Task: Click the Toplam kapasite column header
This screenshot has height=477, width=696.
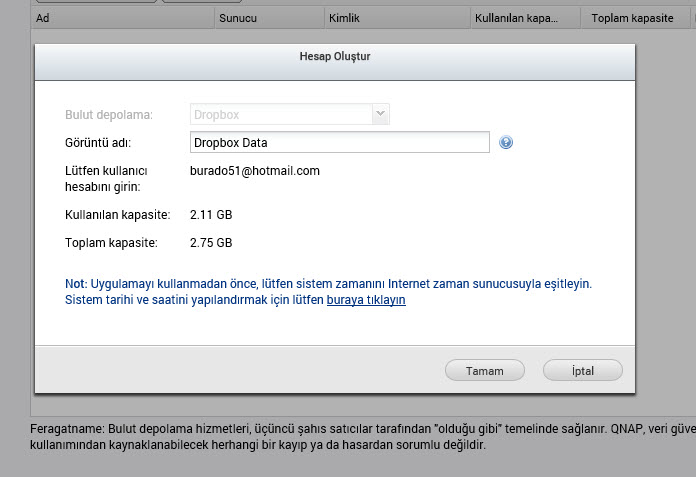Action: [x=635, y=18]
